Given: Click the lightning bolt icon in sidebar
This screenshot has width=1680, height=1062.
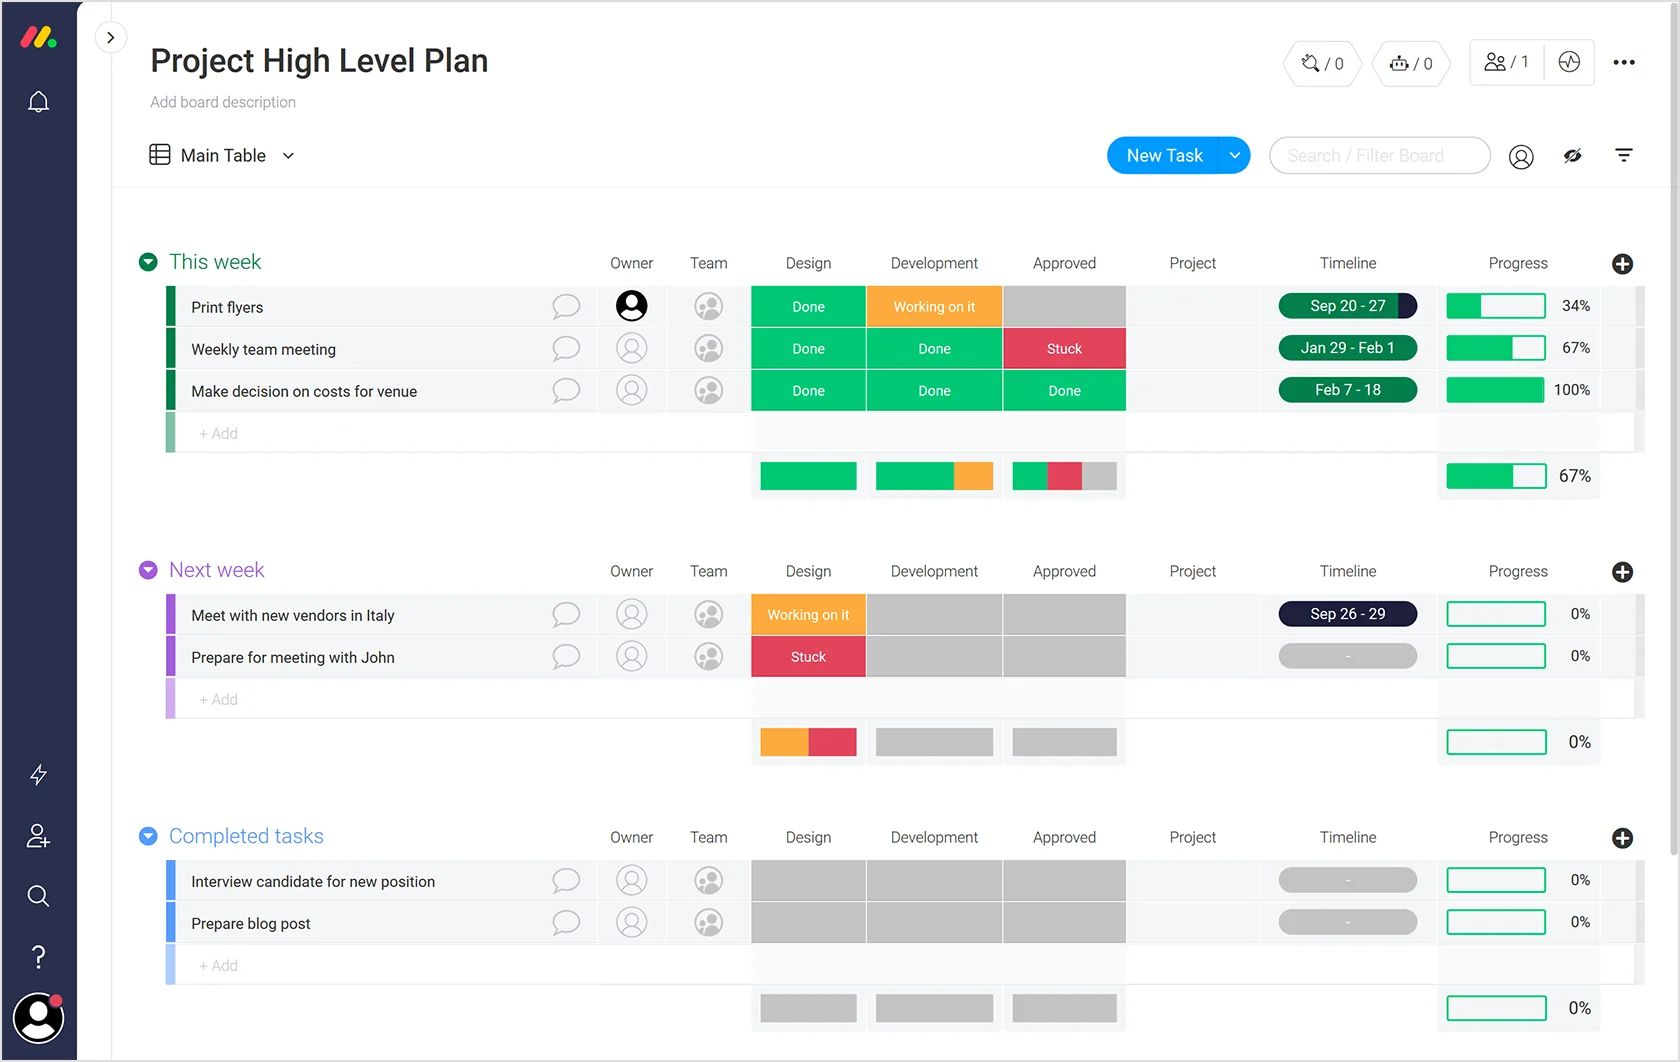Looking at the screenshot, I should click(x=38, y=775).
